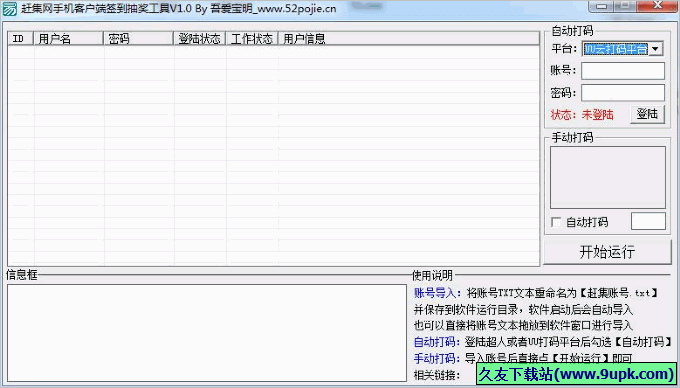
Task: Close the window
Action: 657,6
